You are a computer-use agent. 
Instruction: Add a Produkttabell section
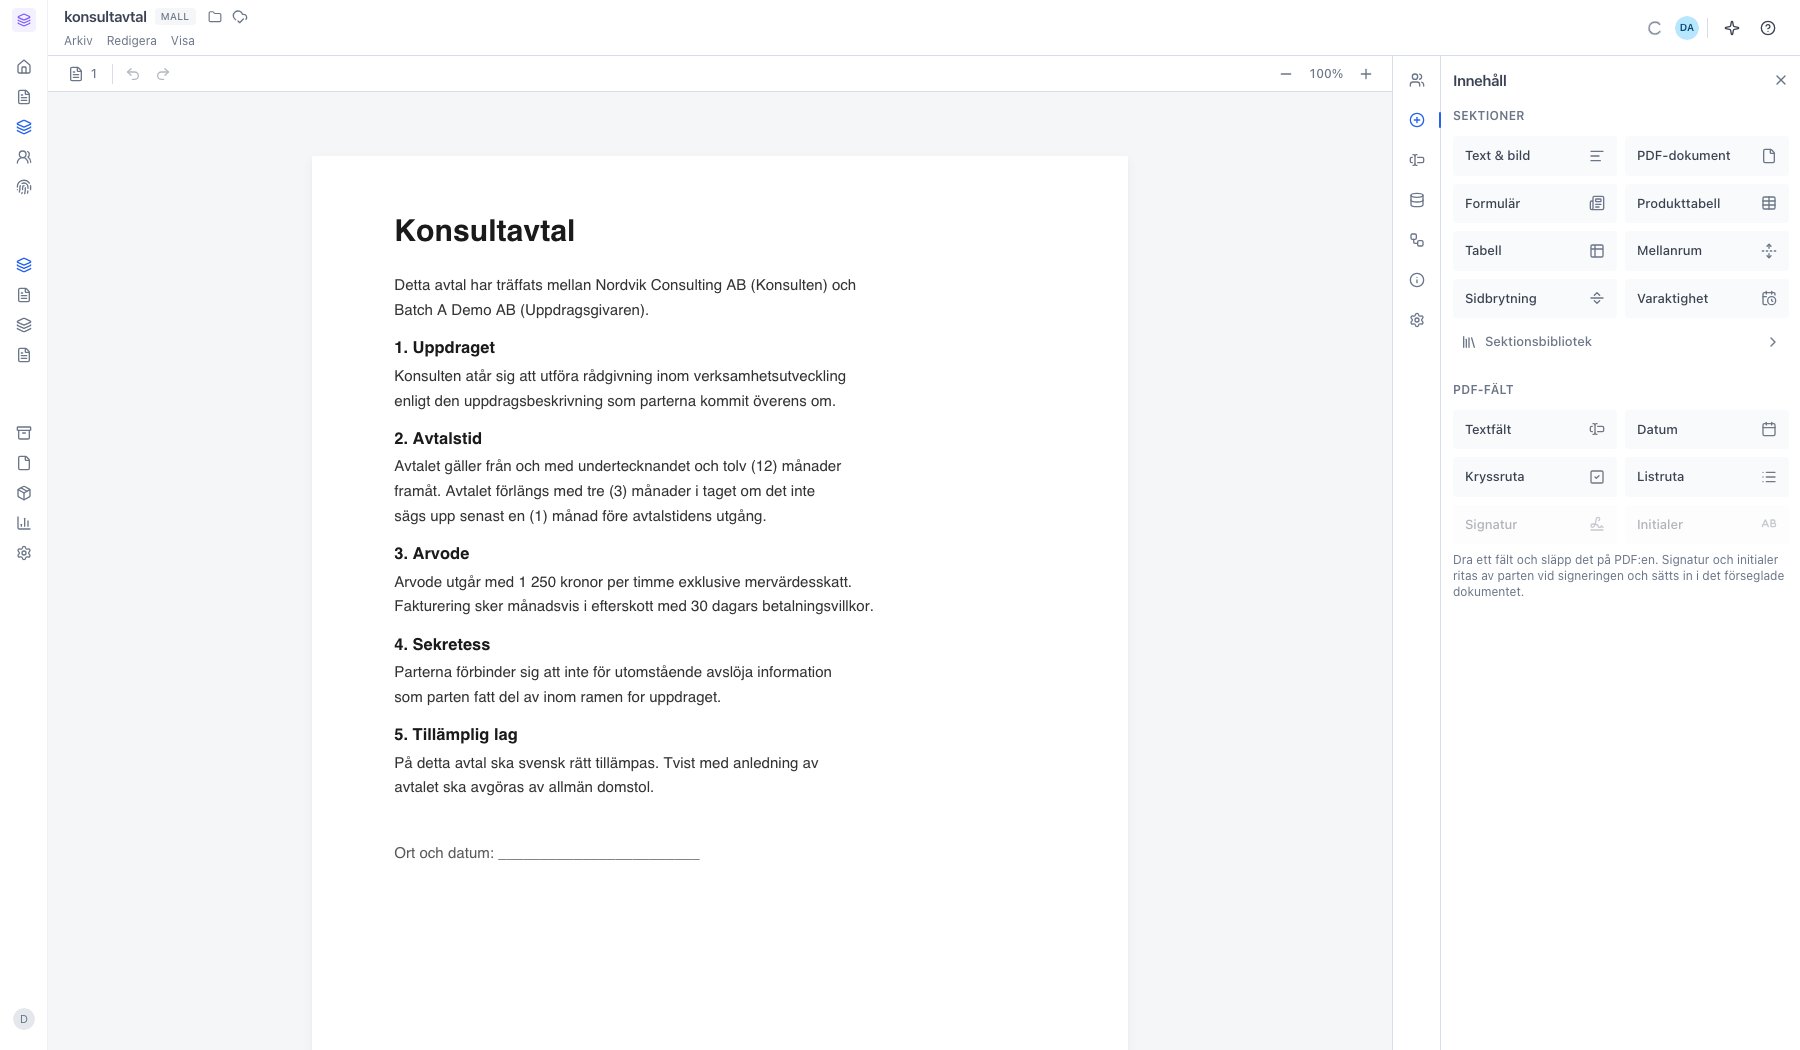1706,203
